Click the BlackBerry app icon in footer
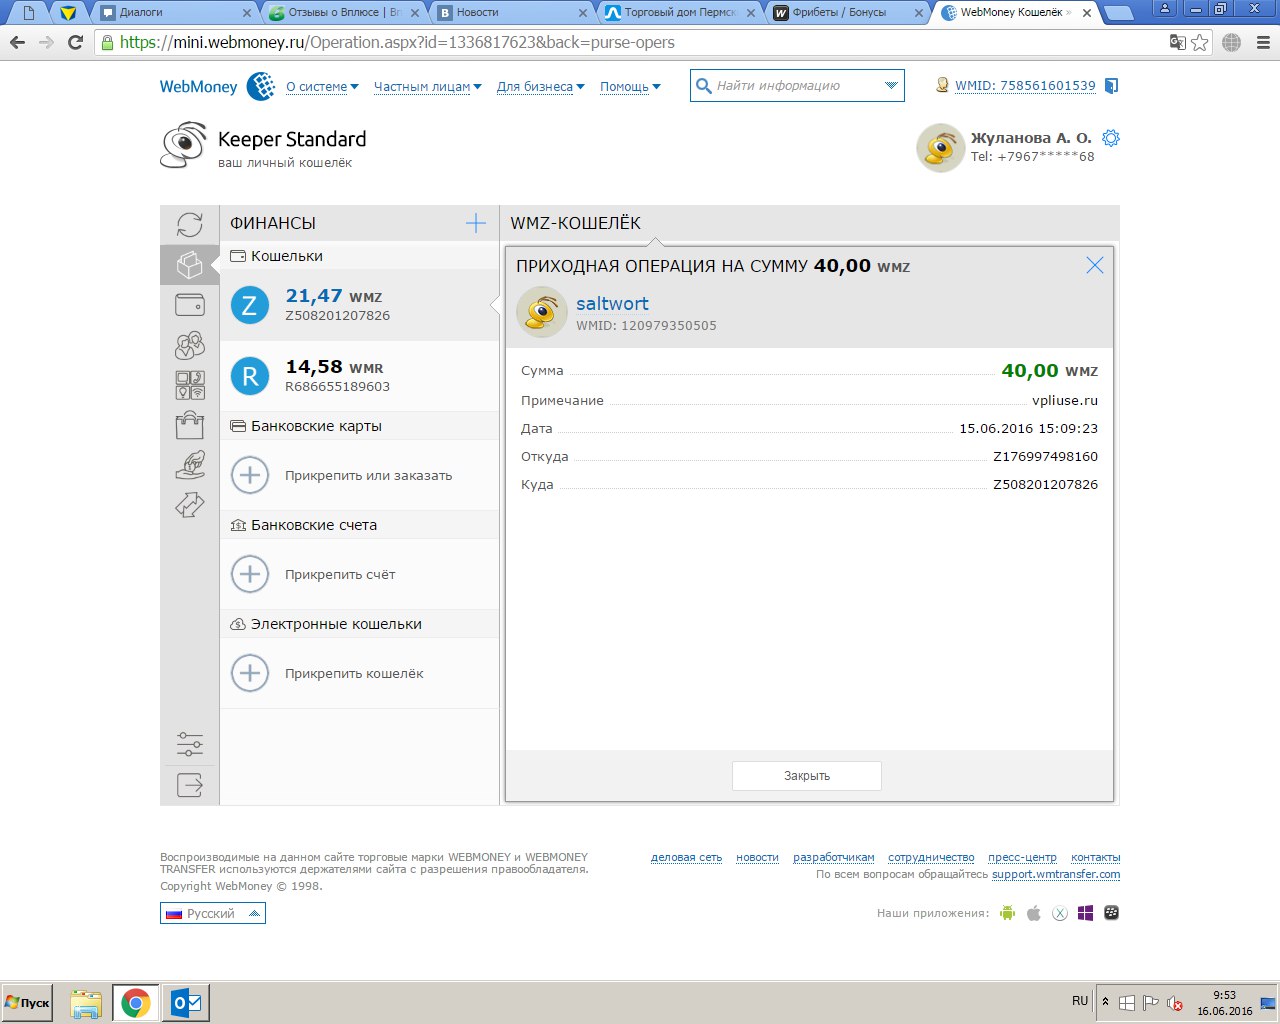The width and height of the screenshot is (1280, 1024). coord(1112,913)
